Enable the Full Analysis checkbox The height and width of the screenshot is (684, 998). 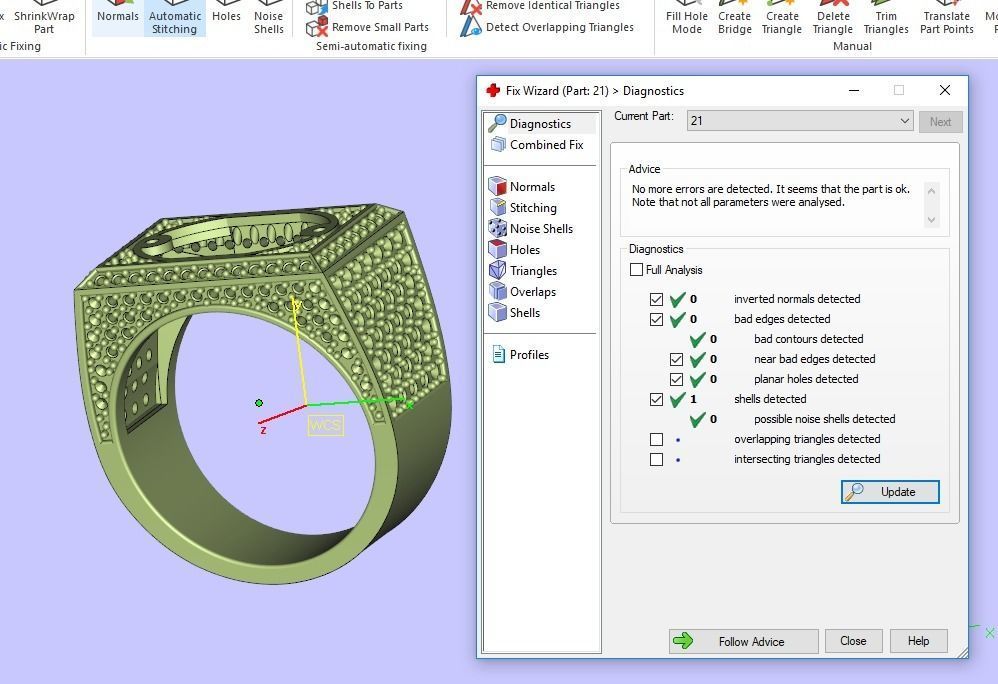[x=636, y=270]
